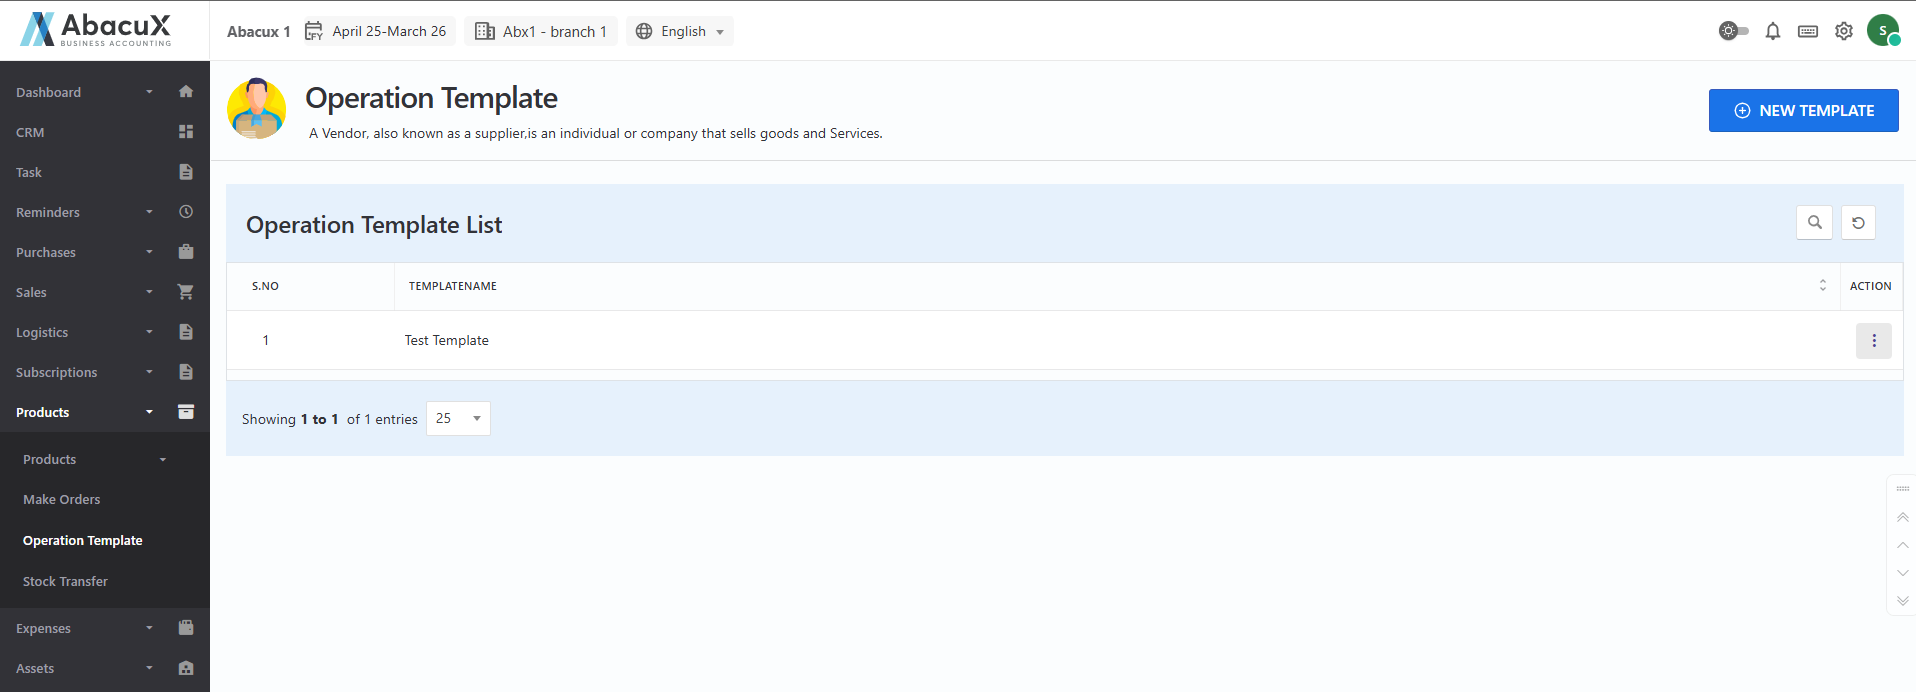Select Make Orders in sidebar

pyautogui.click(x=61, y=500)
